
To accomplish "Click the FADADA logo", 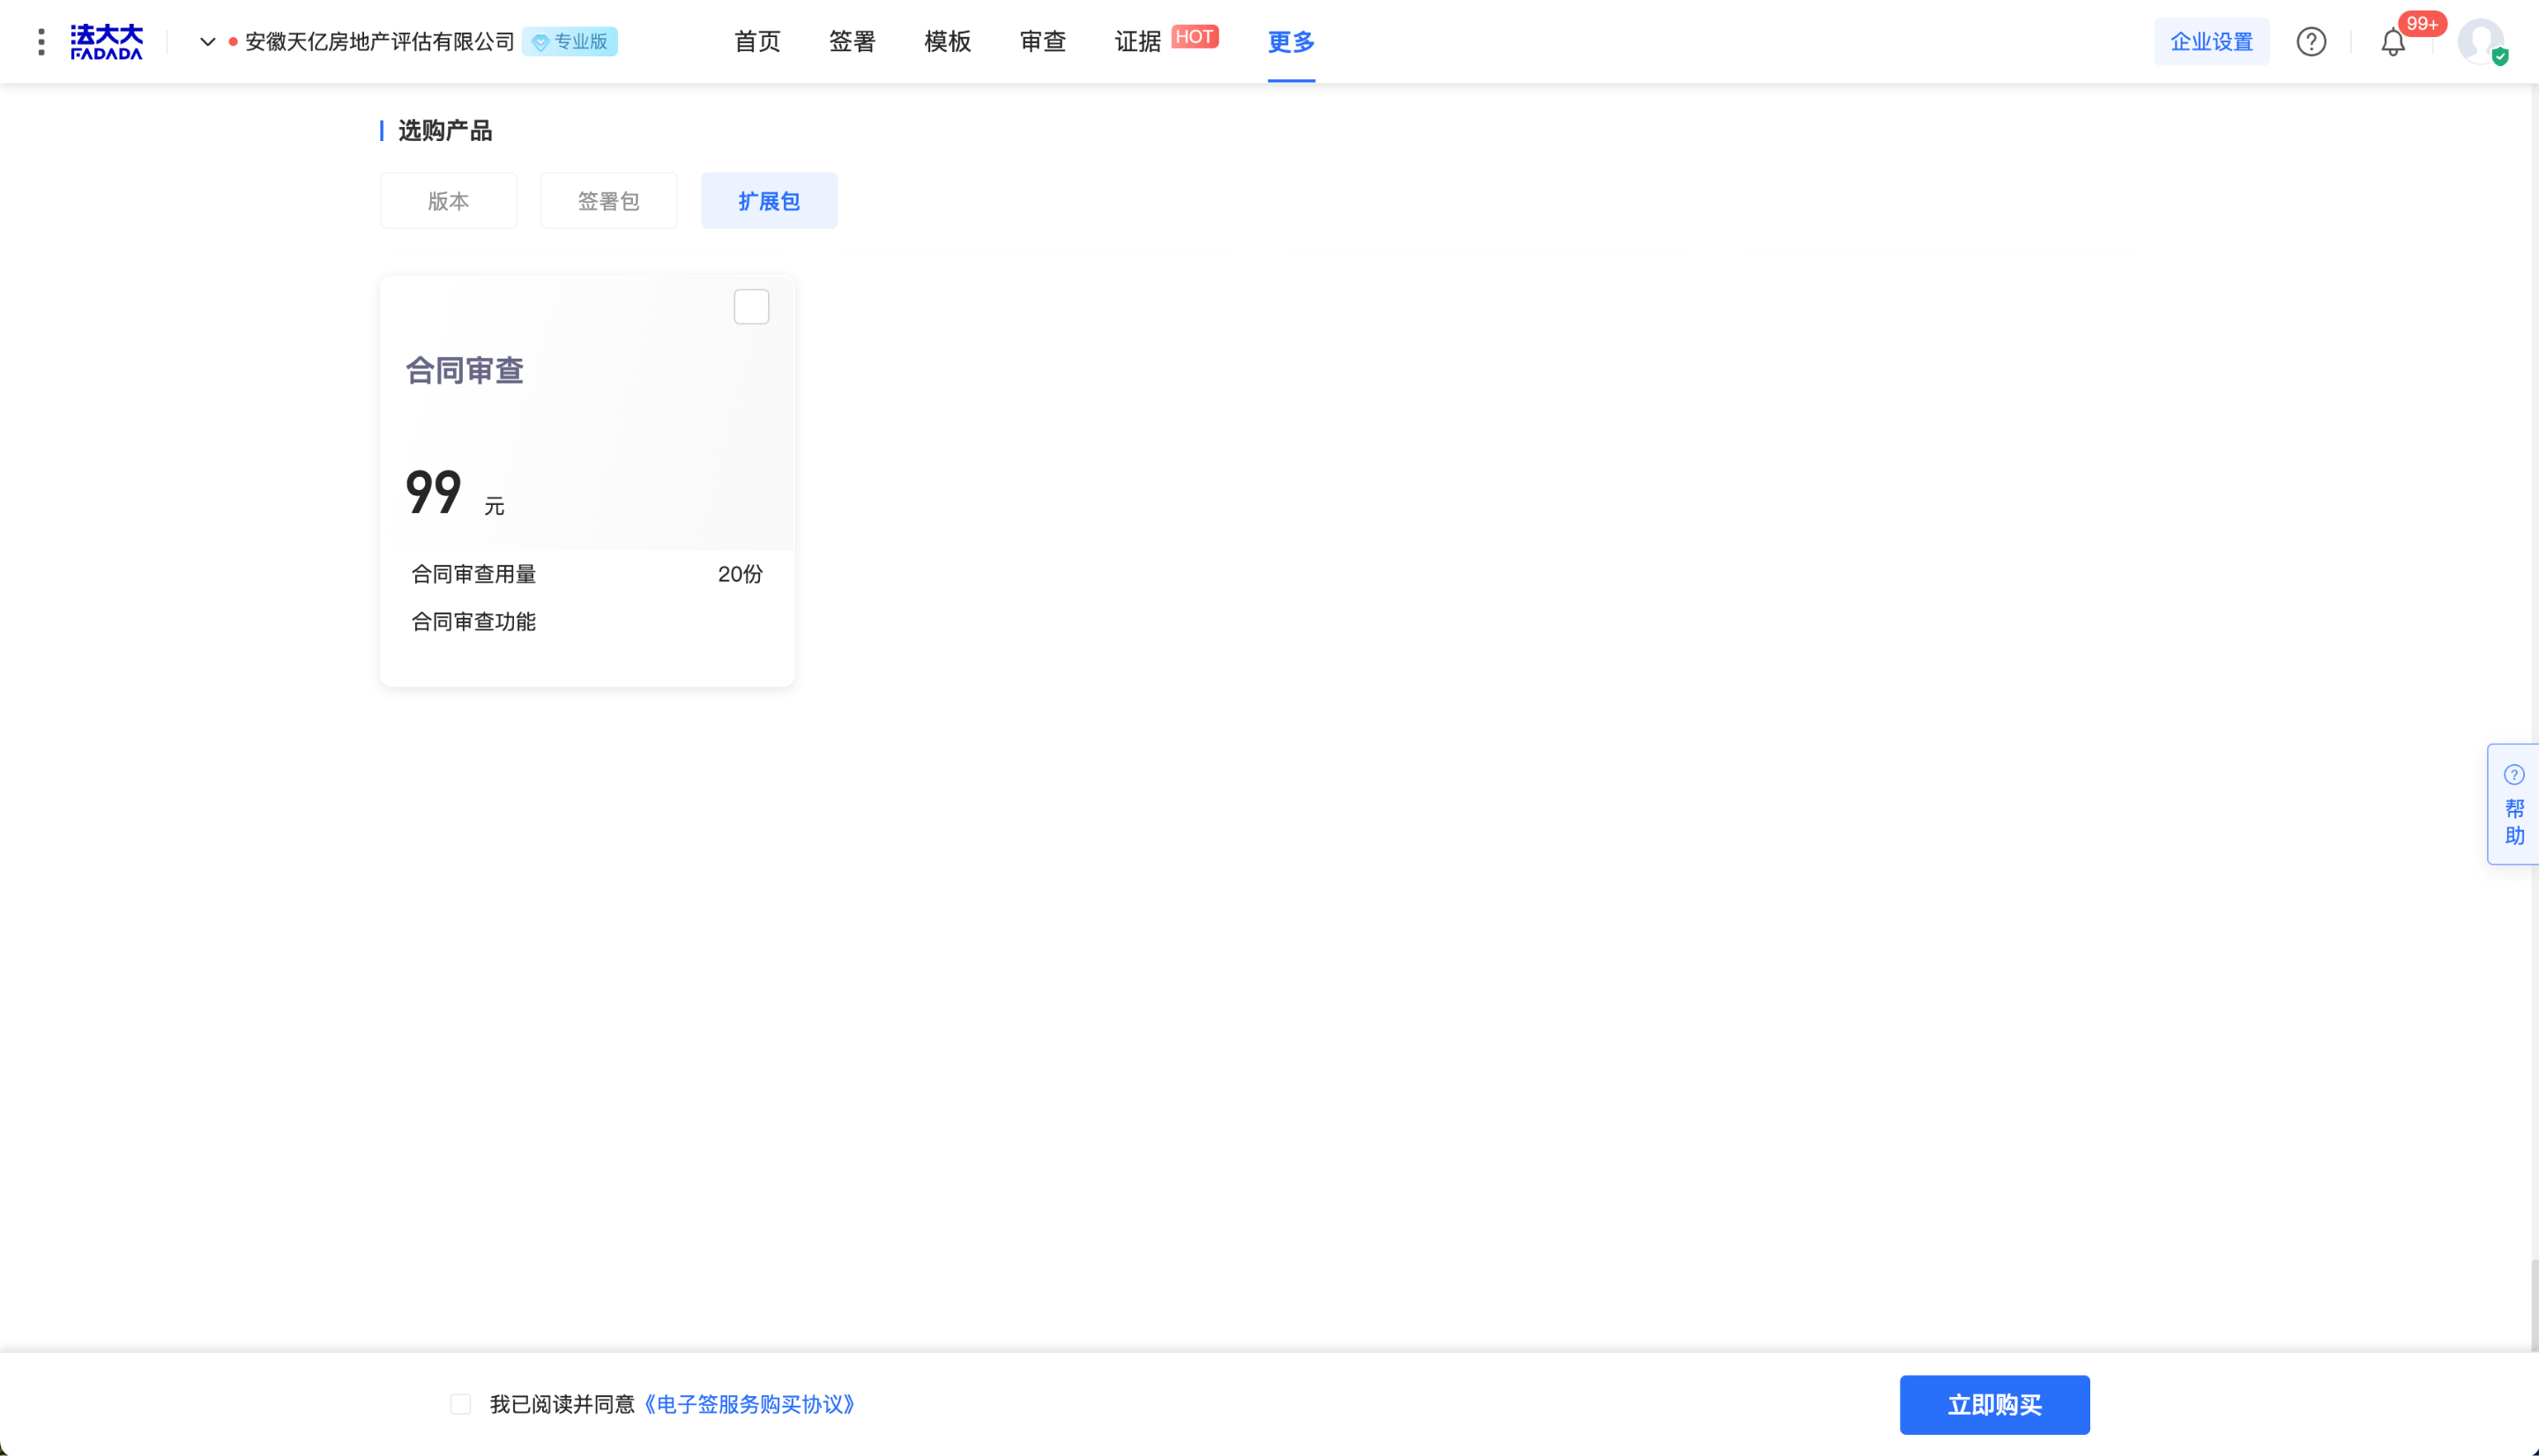I will click(x=106, y=42).
